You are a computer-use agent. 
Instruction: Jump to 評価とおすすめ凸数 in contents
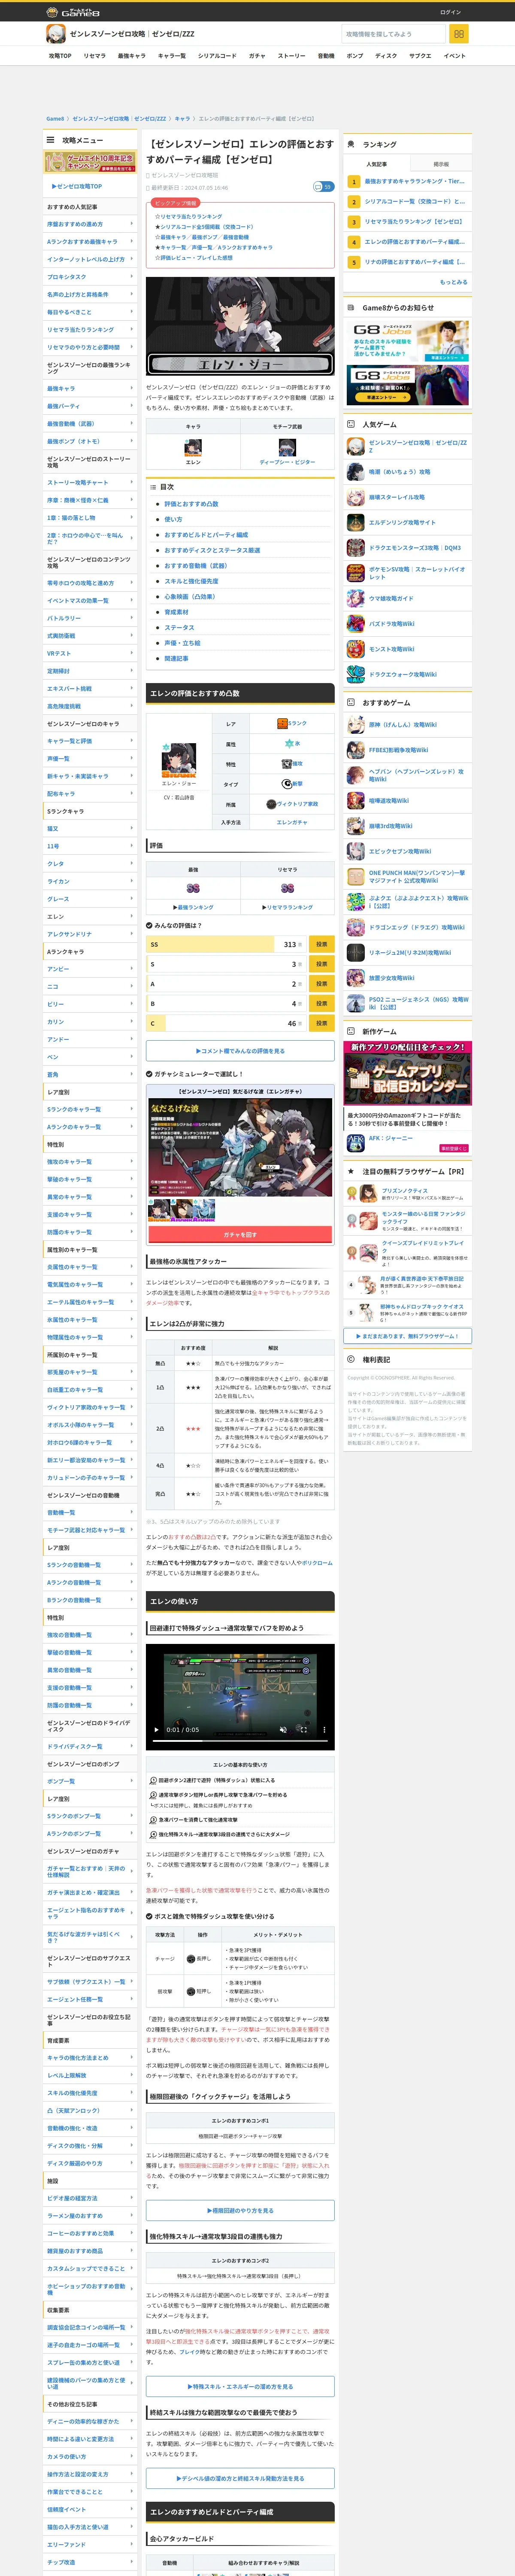(191, 504)
